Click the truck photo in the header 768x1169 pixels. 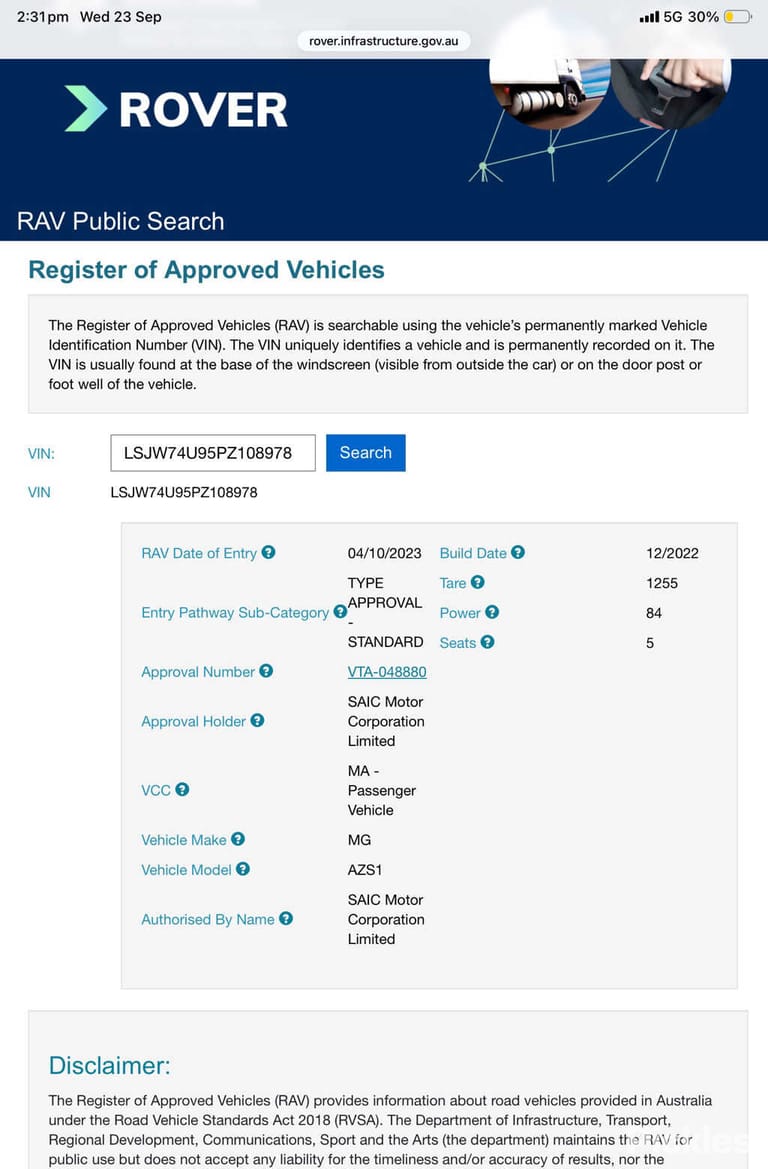(x=550, y=92)
